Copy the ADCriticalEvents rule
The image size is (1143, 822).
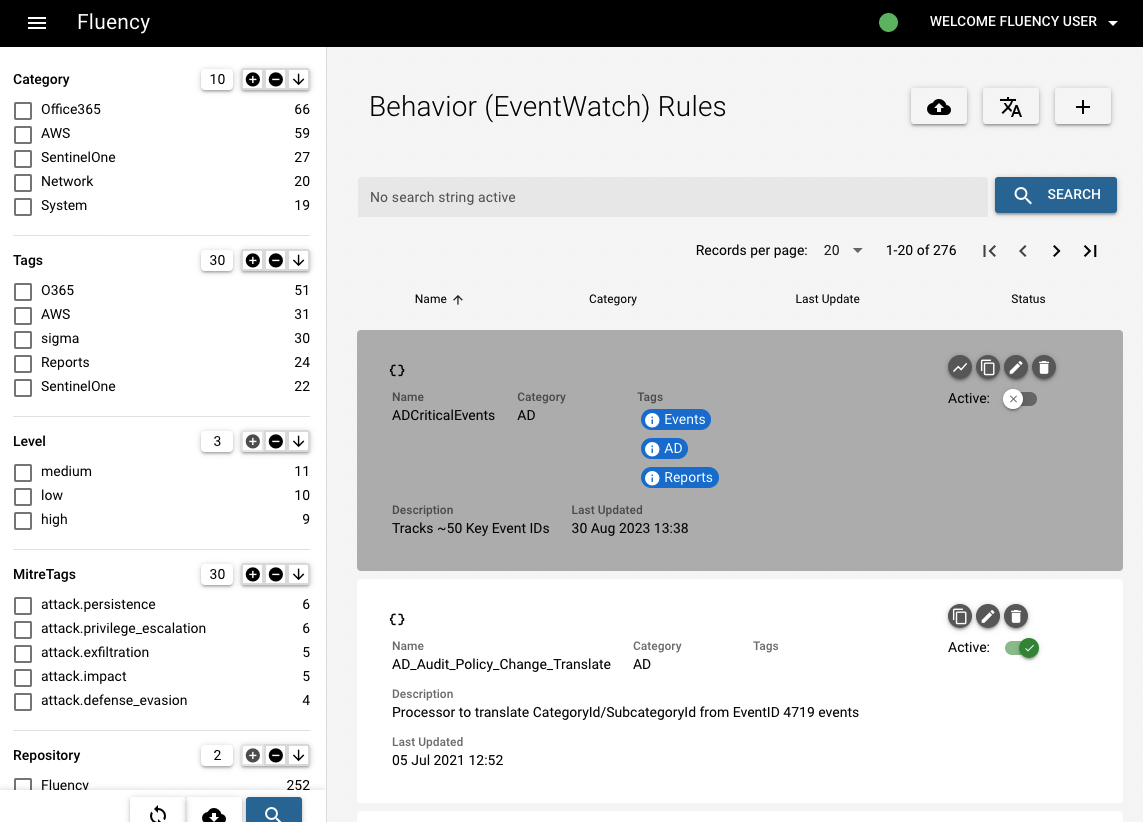(x=988, y=367)
